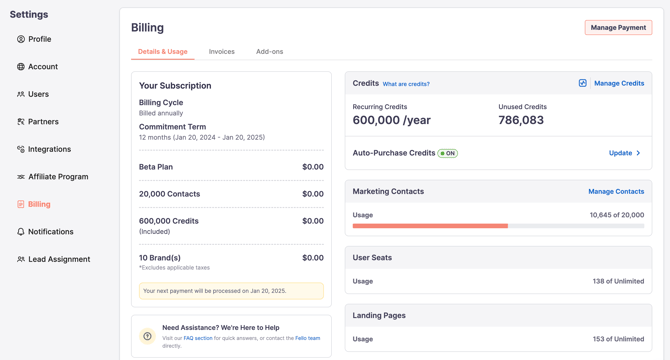Image resolution: width=670 pixels, height=360 pixels.
Task: Click the Manage Payment button
Action: click(618, 27)
